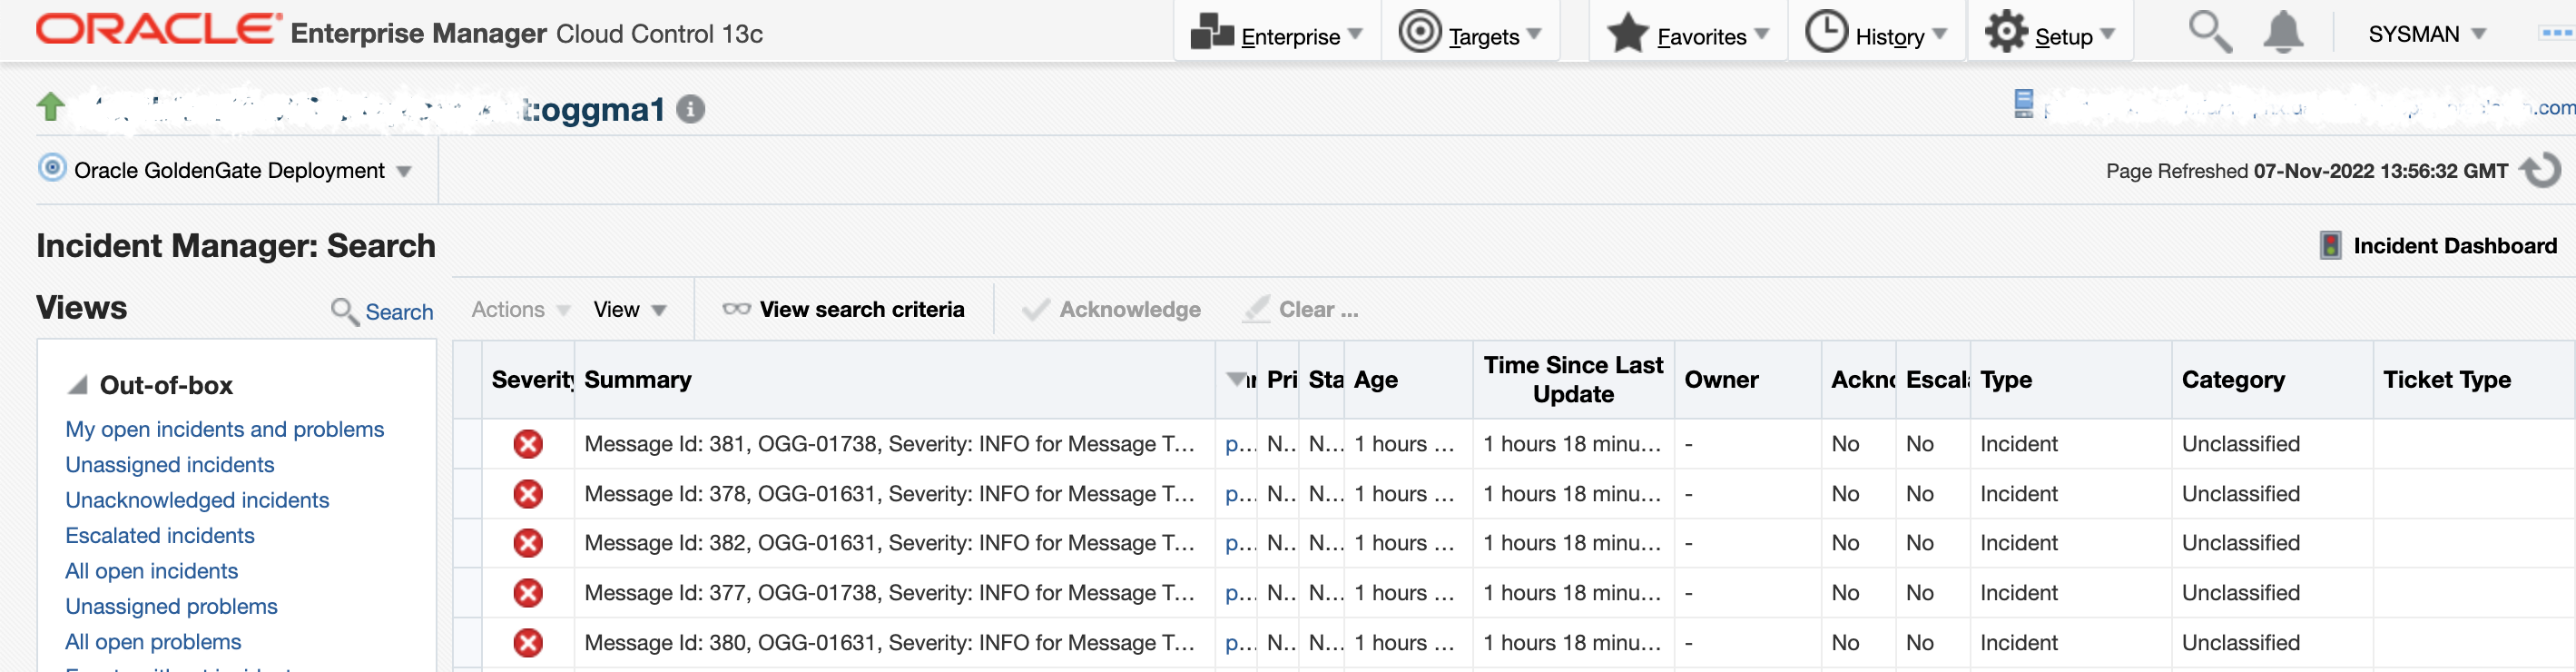Open Unassigned incidents view
The image size is (2576, 672).
[169, 465]
